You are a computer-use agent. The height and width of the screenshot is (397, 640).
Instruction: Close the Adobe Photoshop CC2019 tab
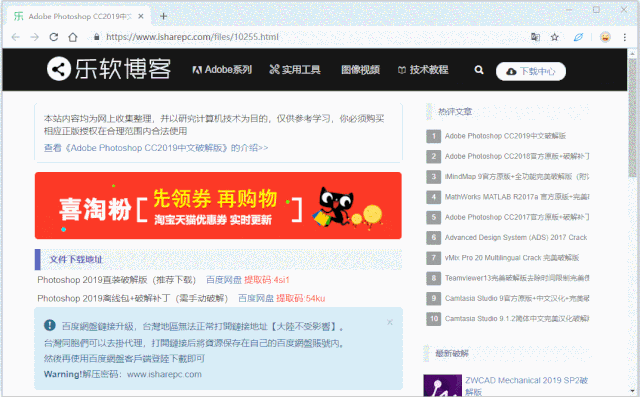141,16
